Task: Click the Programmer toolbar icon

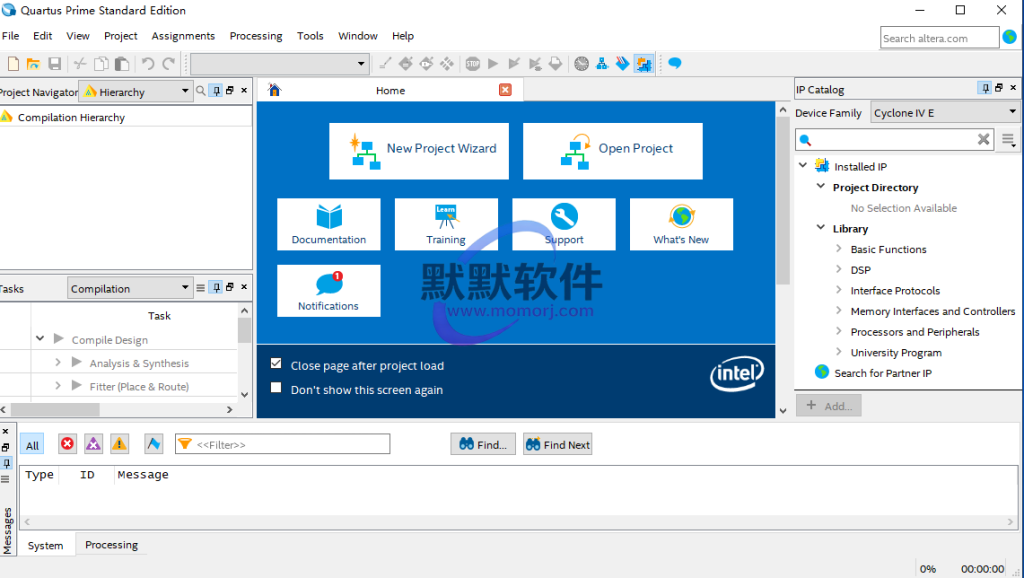Action: 623,63
